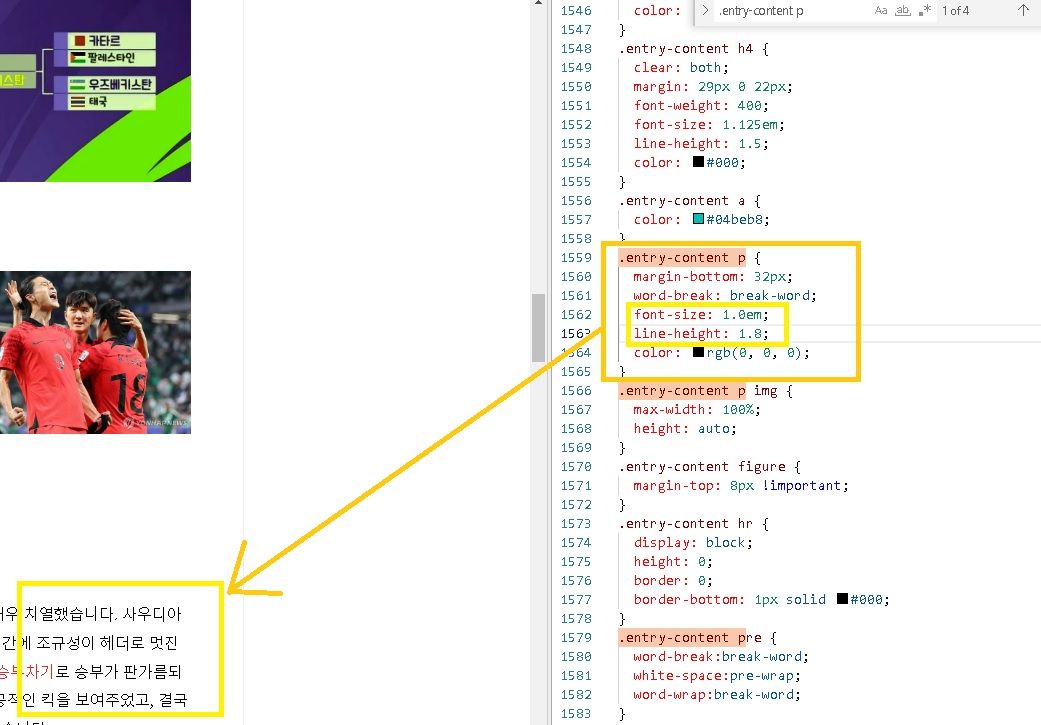Click 'font-size: 1.125em;' line
This screenshot has width=1041, height=725.
709,124
